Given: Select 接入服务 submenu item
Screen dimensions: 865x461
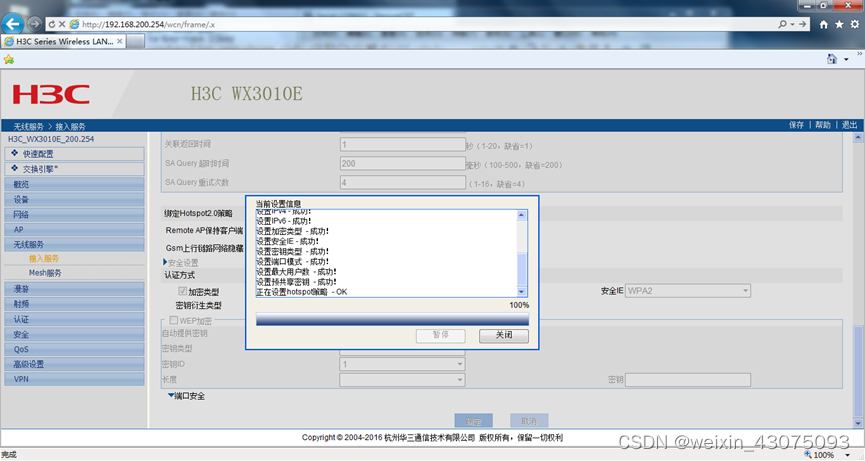Looking at the screenshot, I should pyautogui.click(x=44, y=259).
